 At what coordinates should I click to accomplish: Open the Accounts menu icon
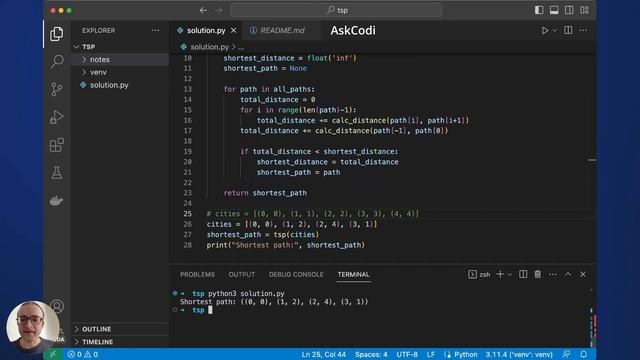coord(57,306)
